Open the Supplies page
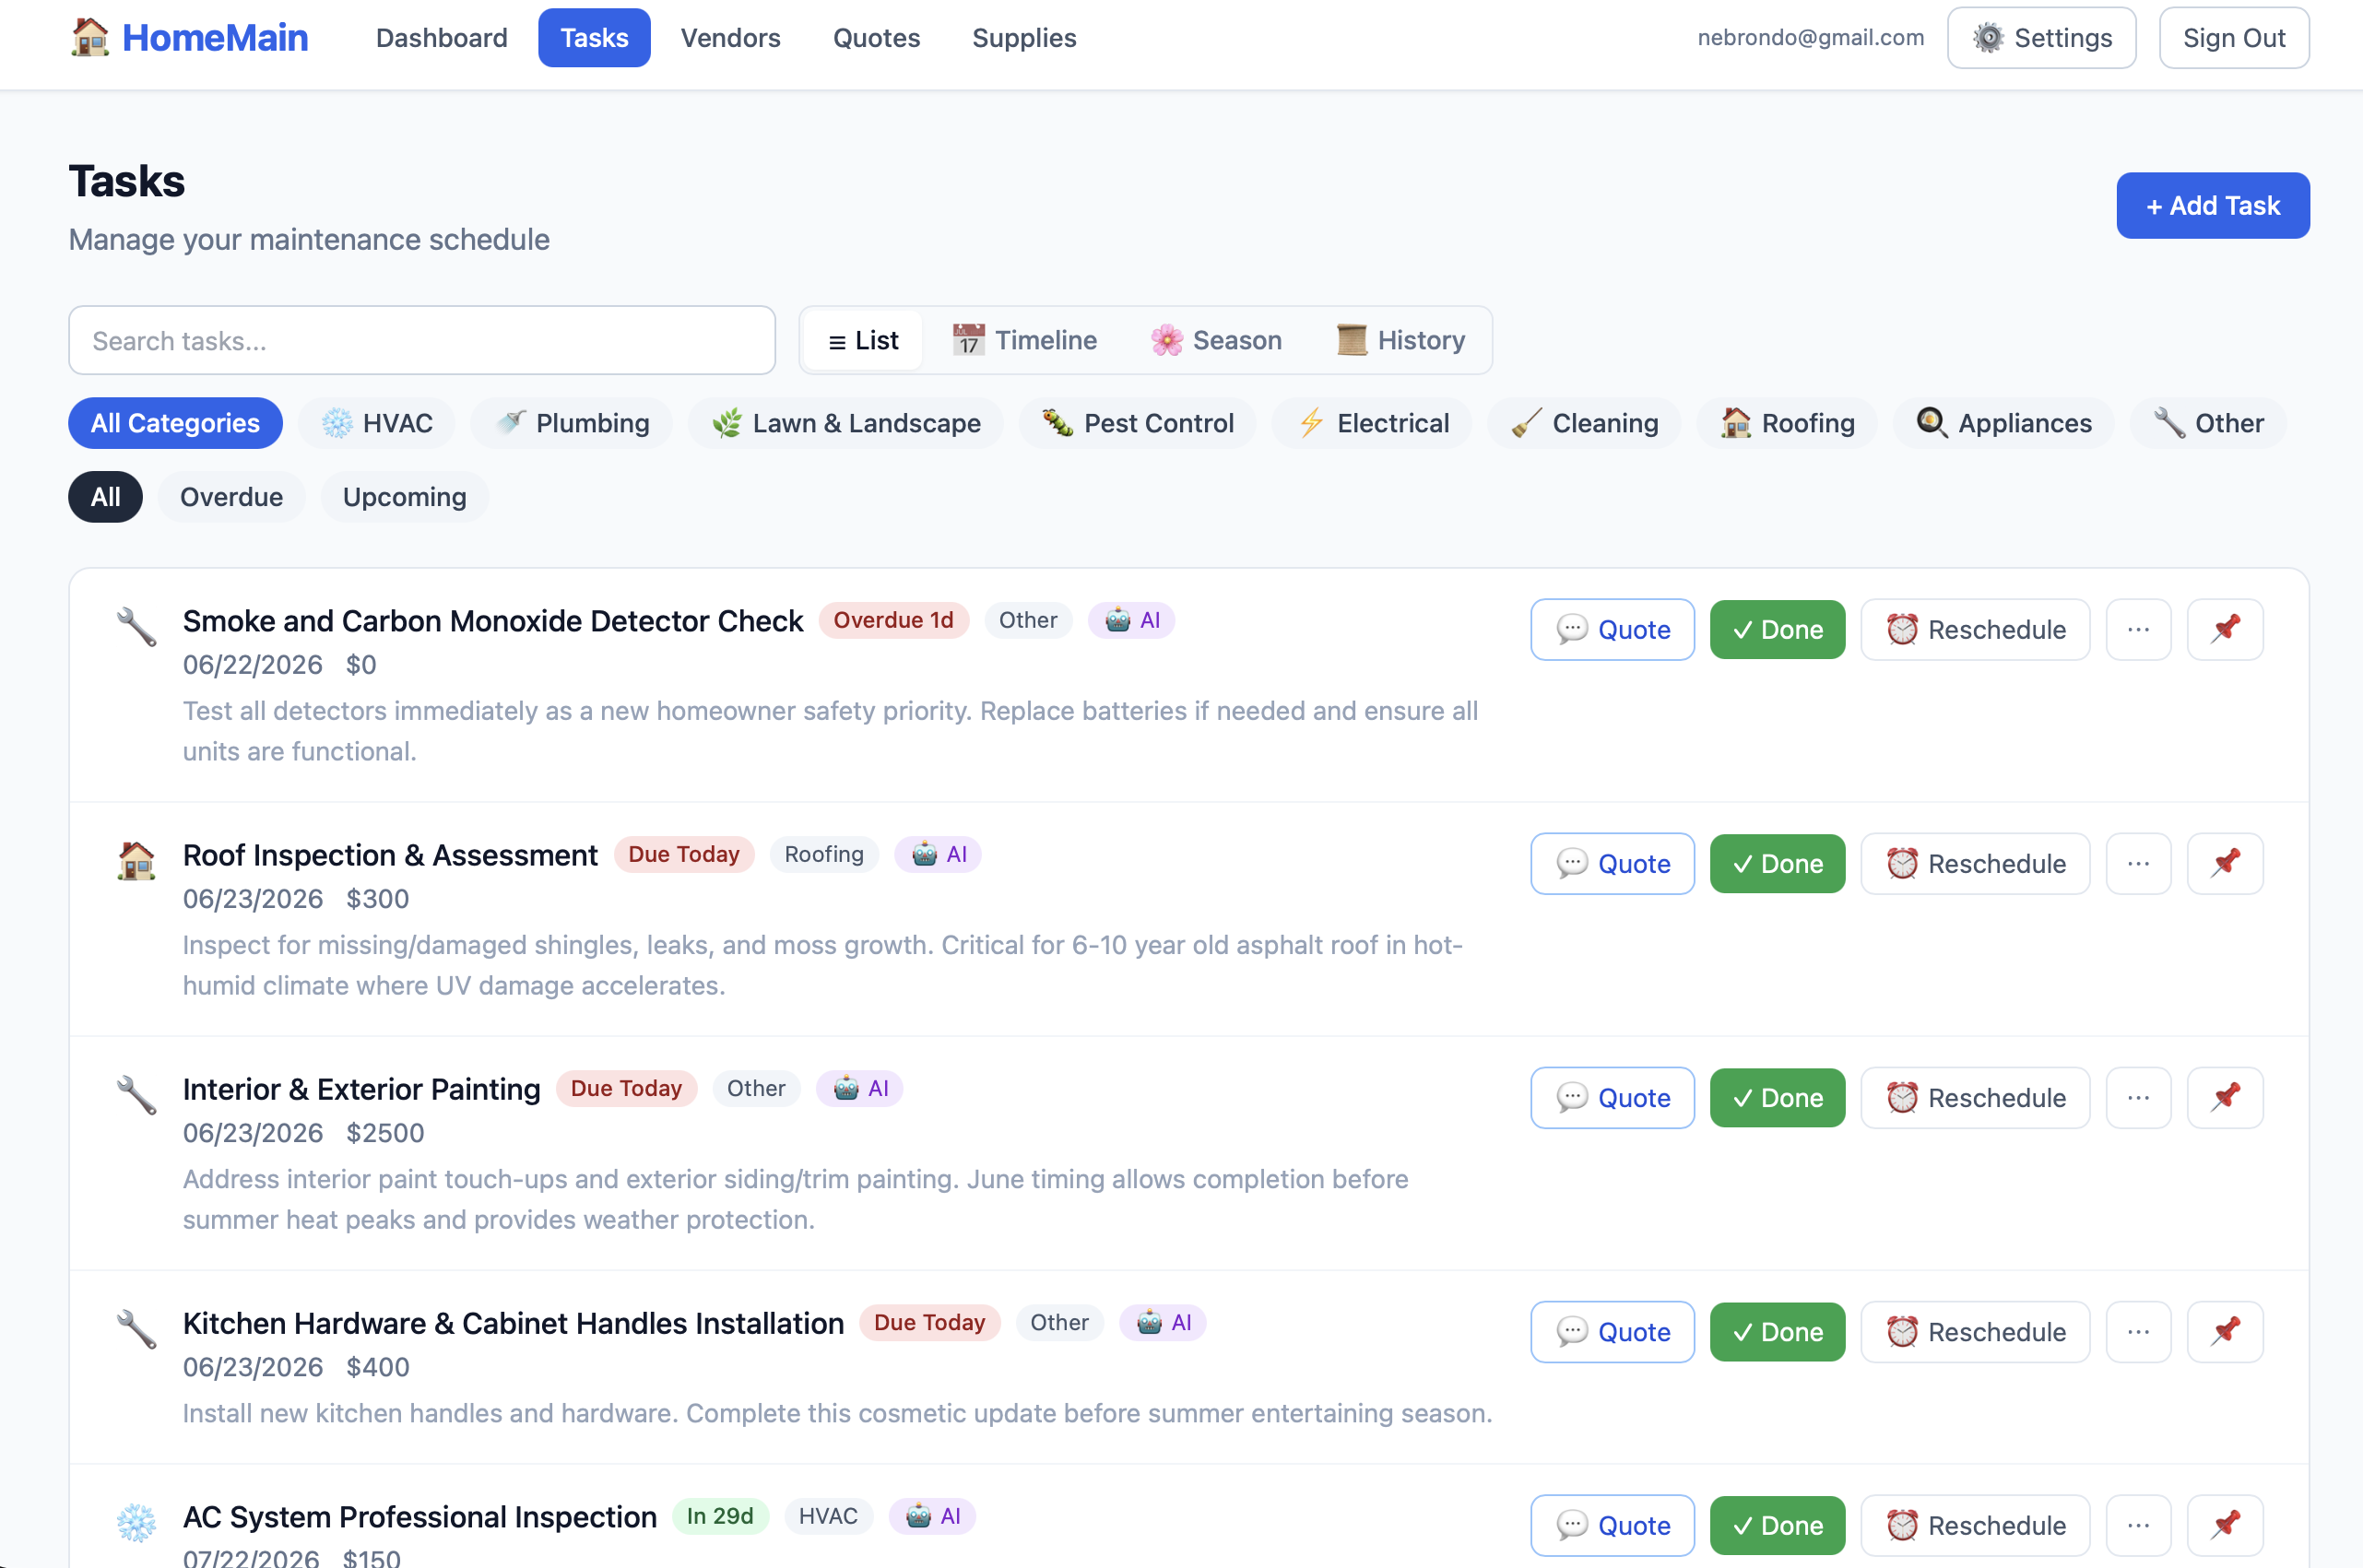 coord(1024,38)
